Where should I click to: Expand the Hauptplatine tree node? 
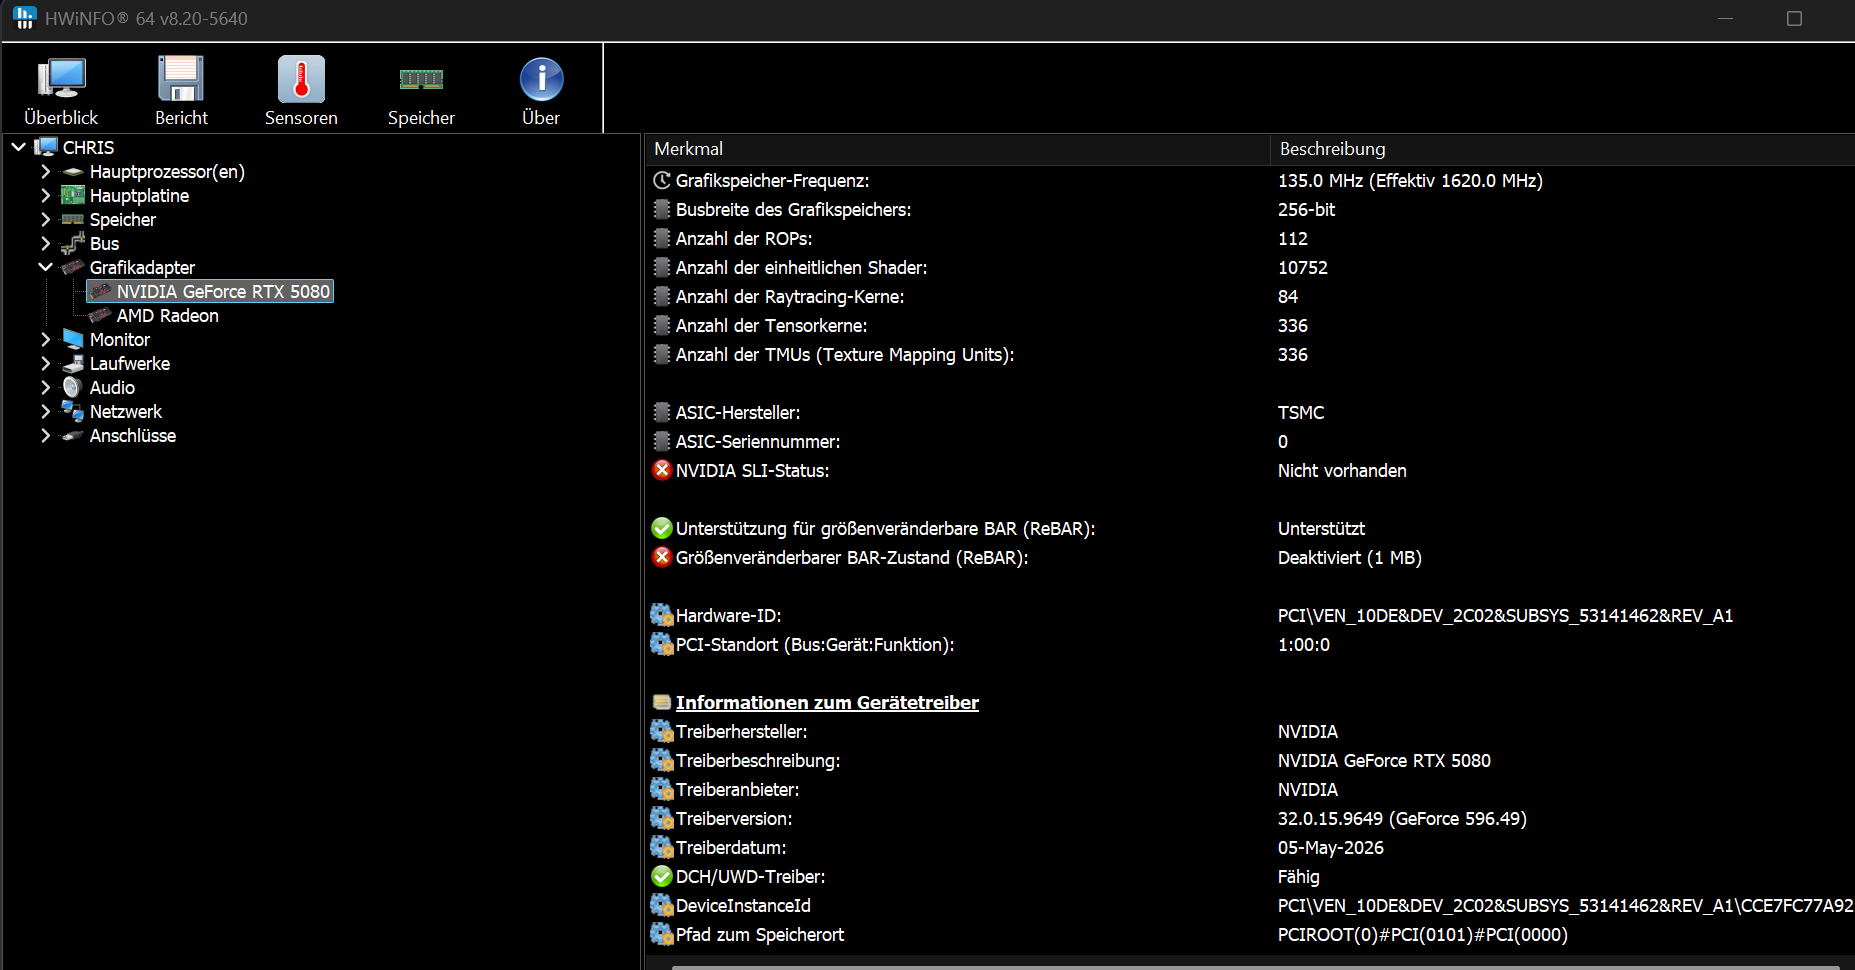pos(45,195)
